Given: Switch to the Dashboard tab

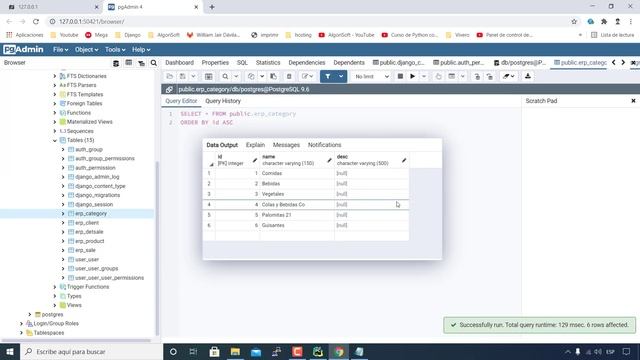Looking at the screenshot, I should point(179,63).
